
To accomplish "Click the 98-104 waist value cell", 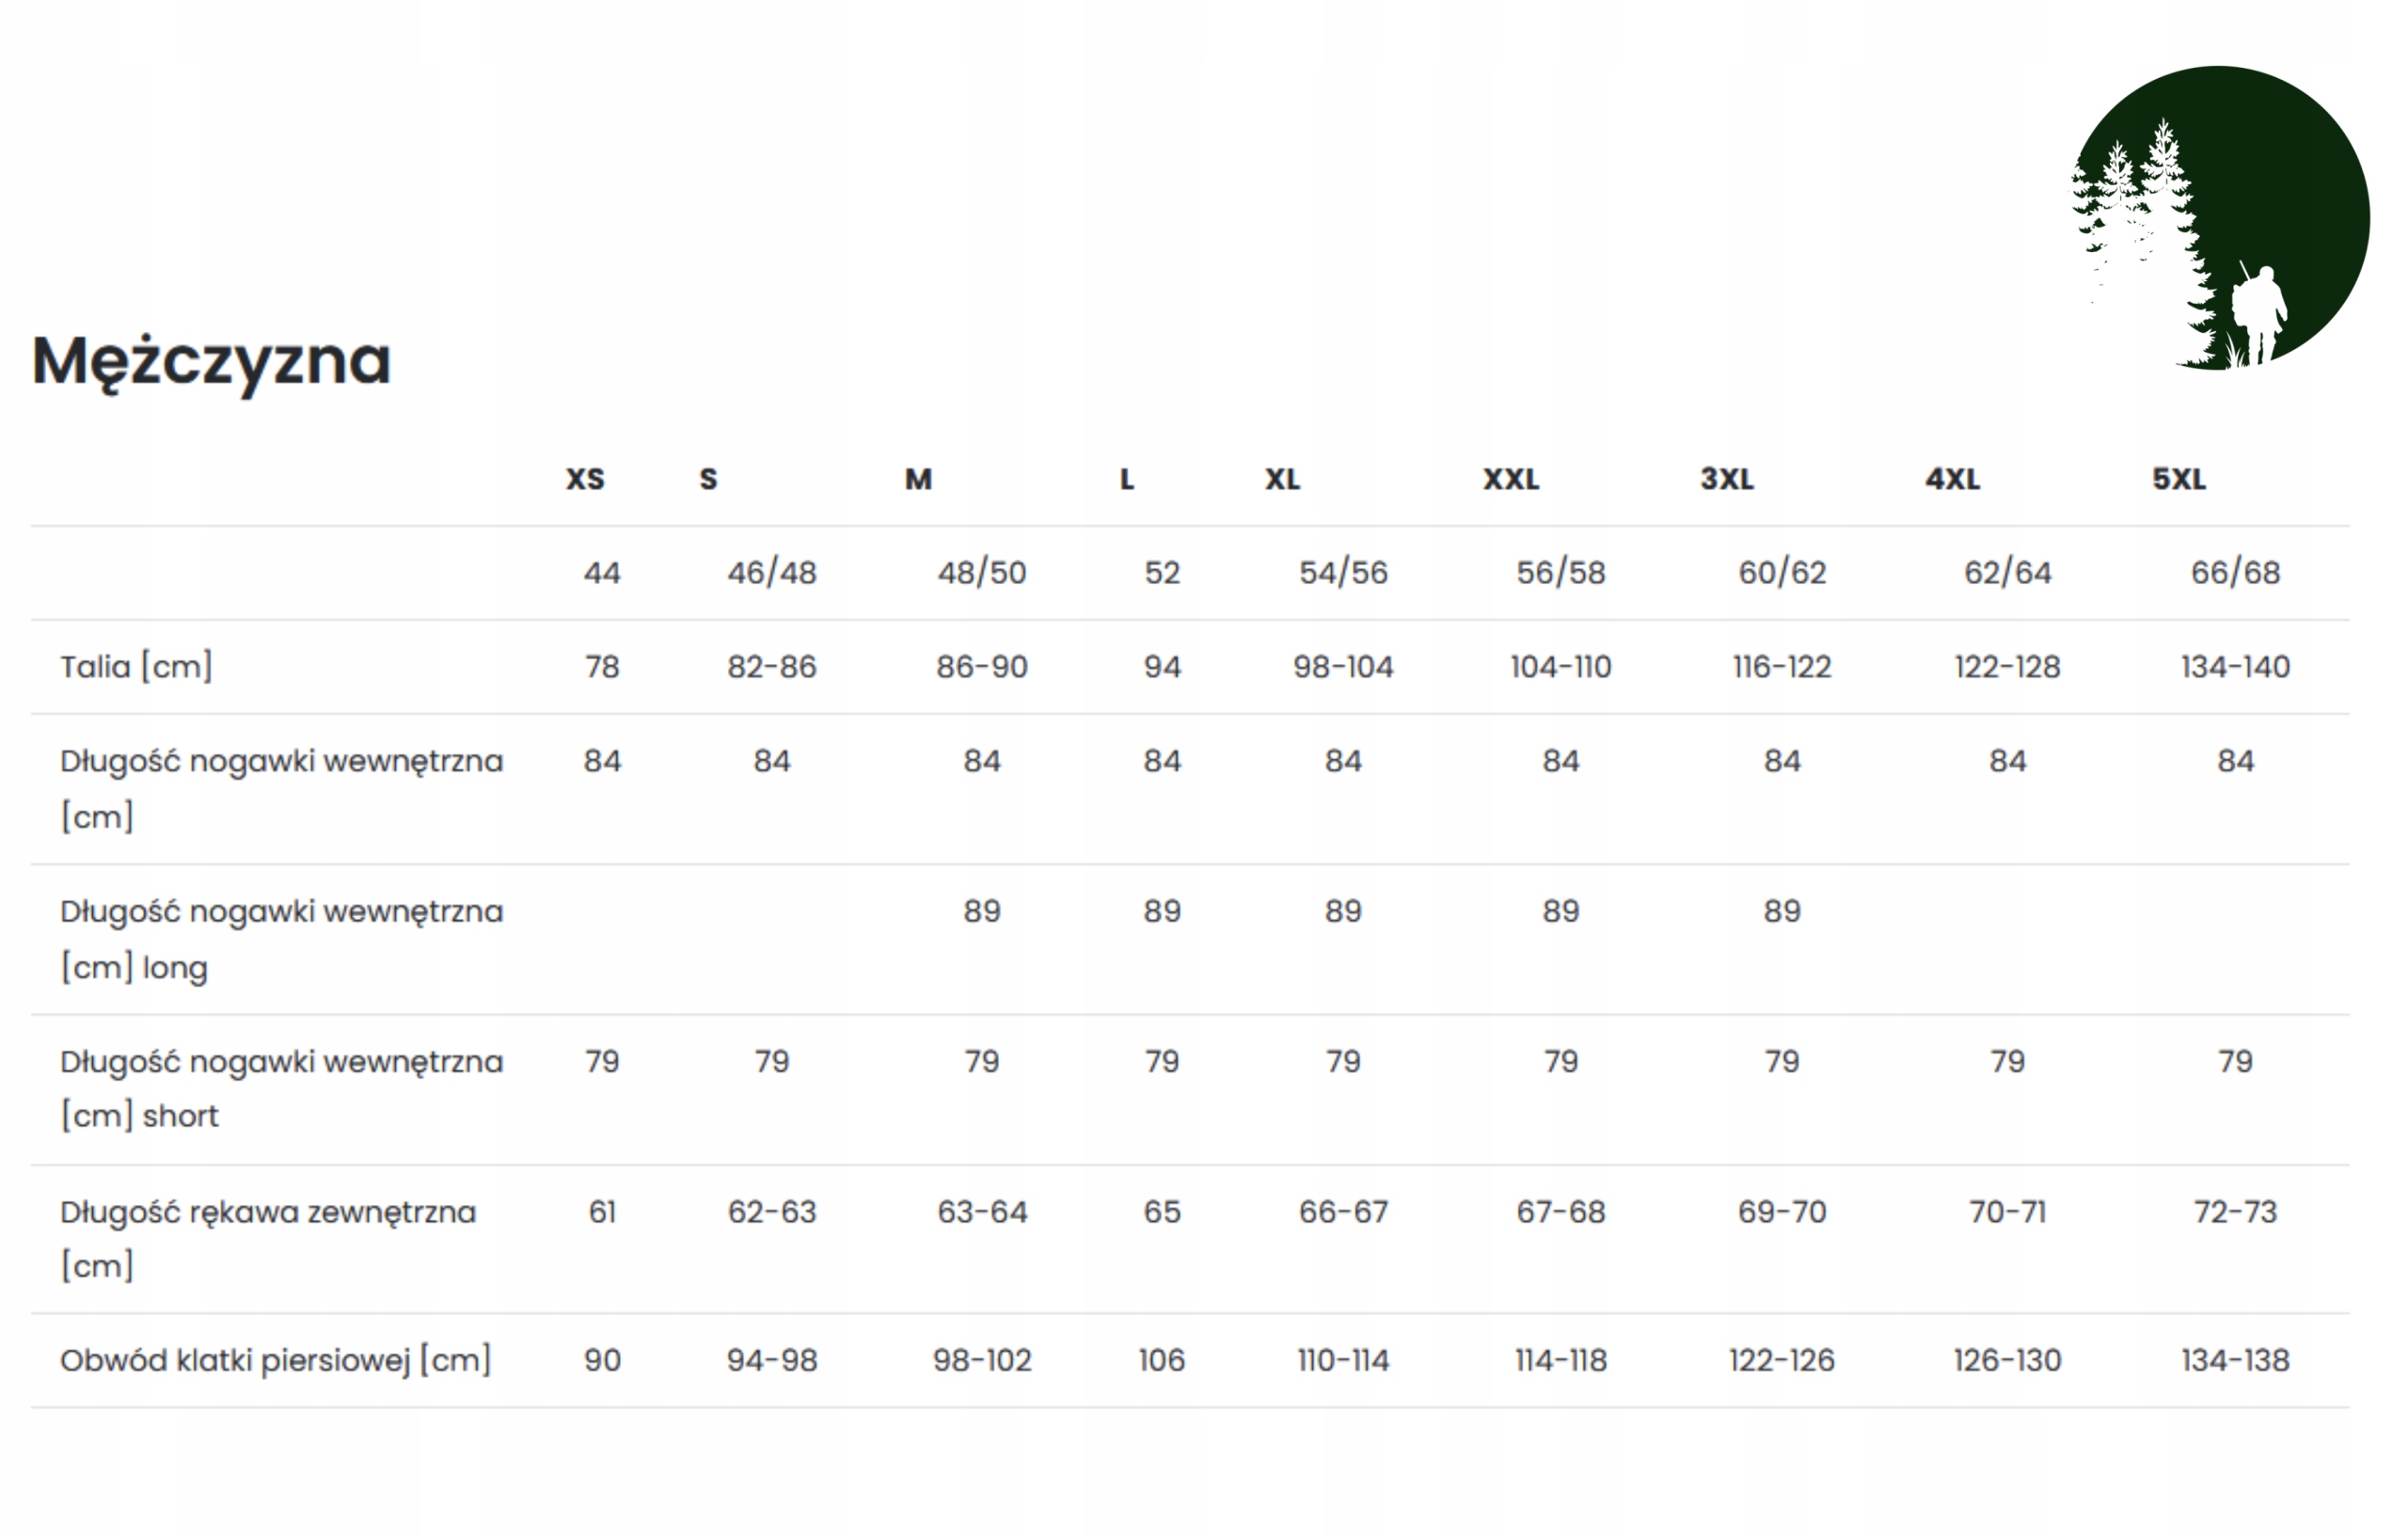I will click(x=1342, y=667).
